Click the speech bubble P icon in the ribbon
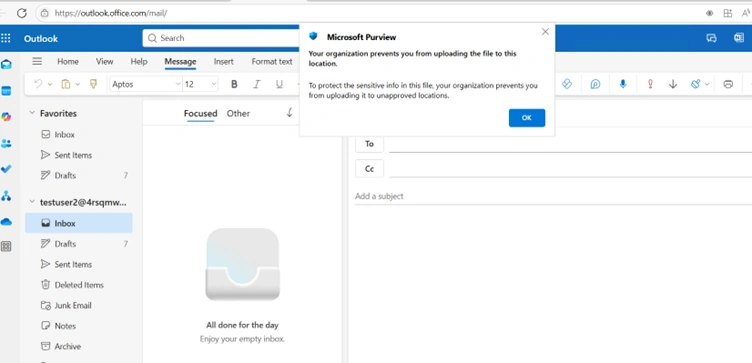Viewport: 752px width, 363px height. pyautogui.click(x=595, y=84)
